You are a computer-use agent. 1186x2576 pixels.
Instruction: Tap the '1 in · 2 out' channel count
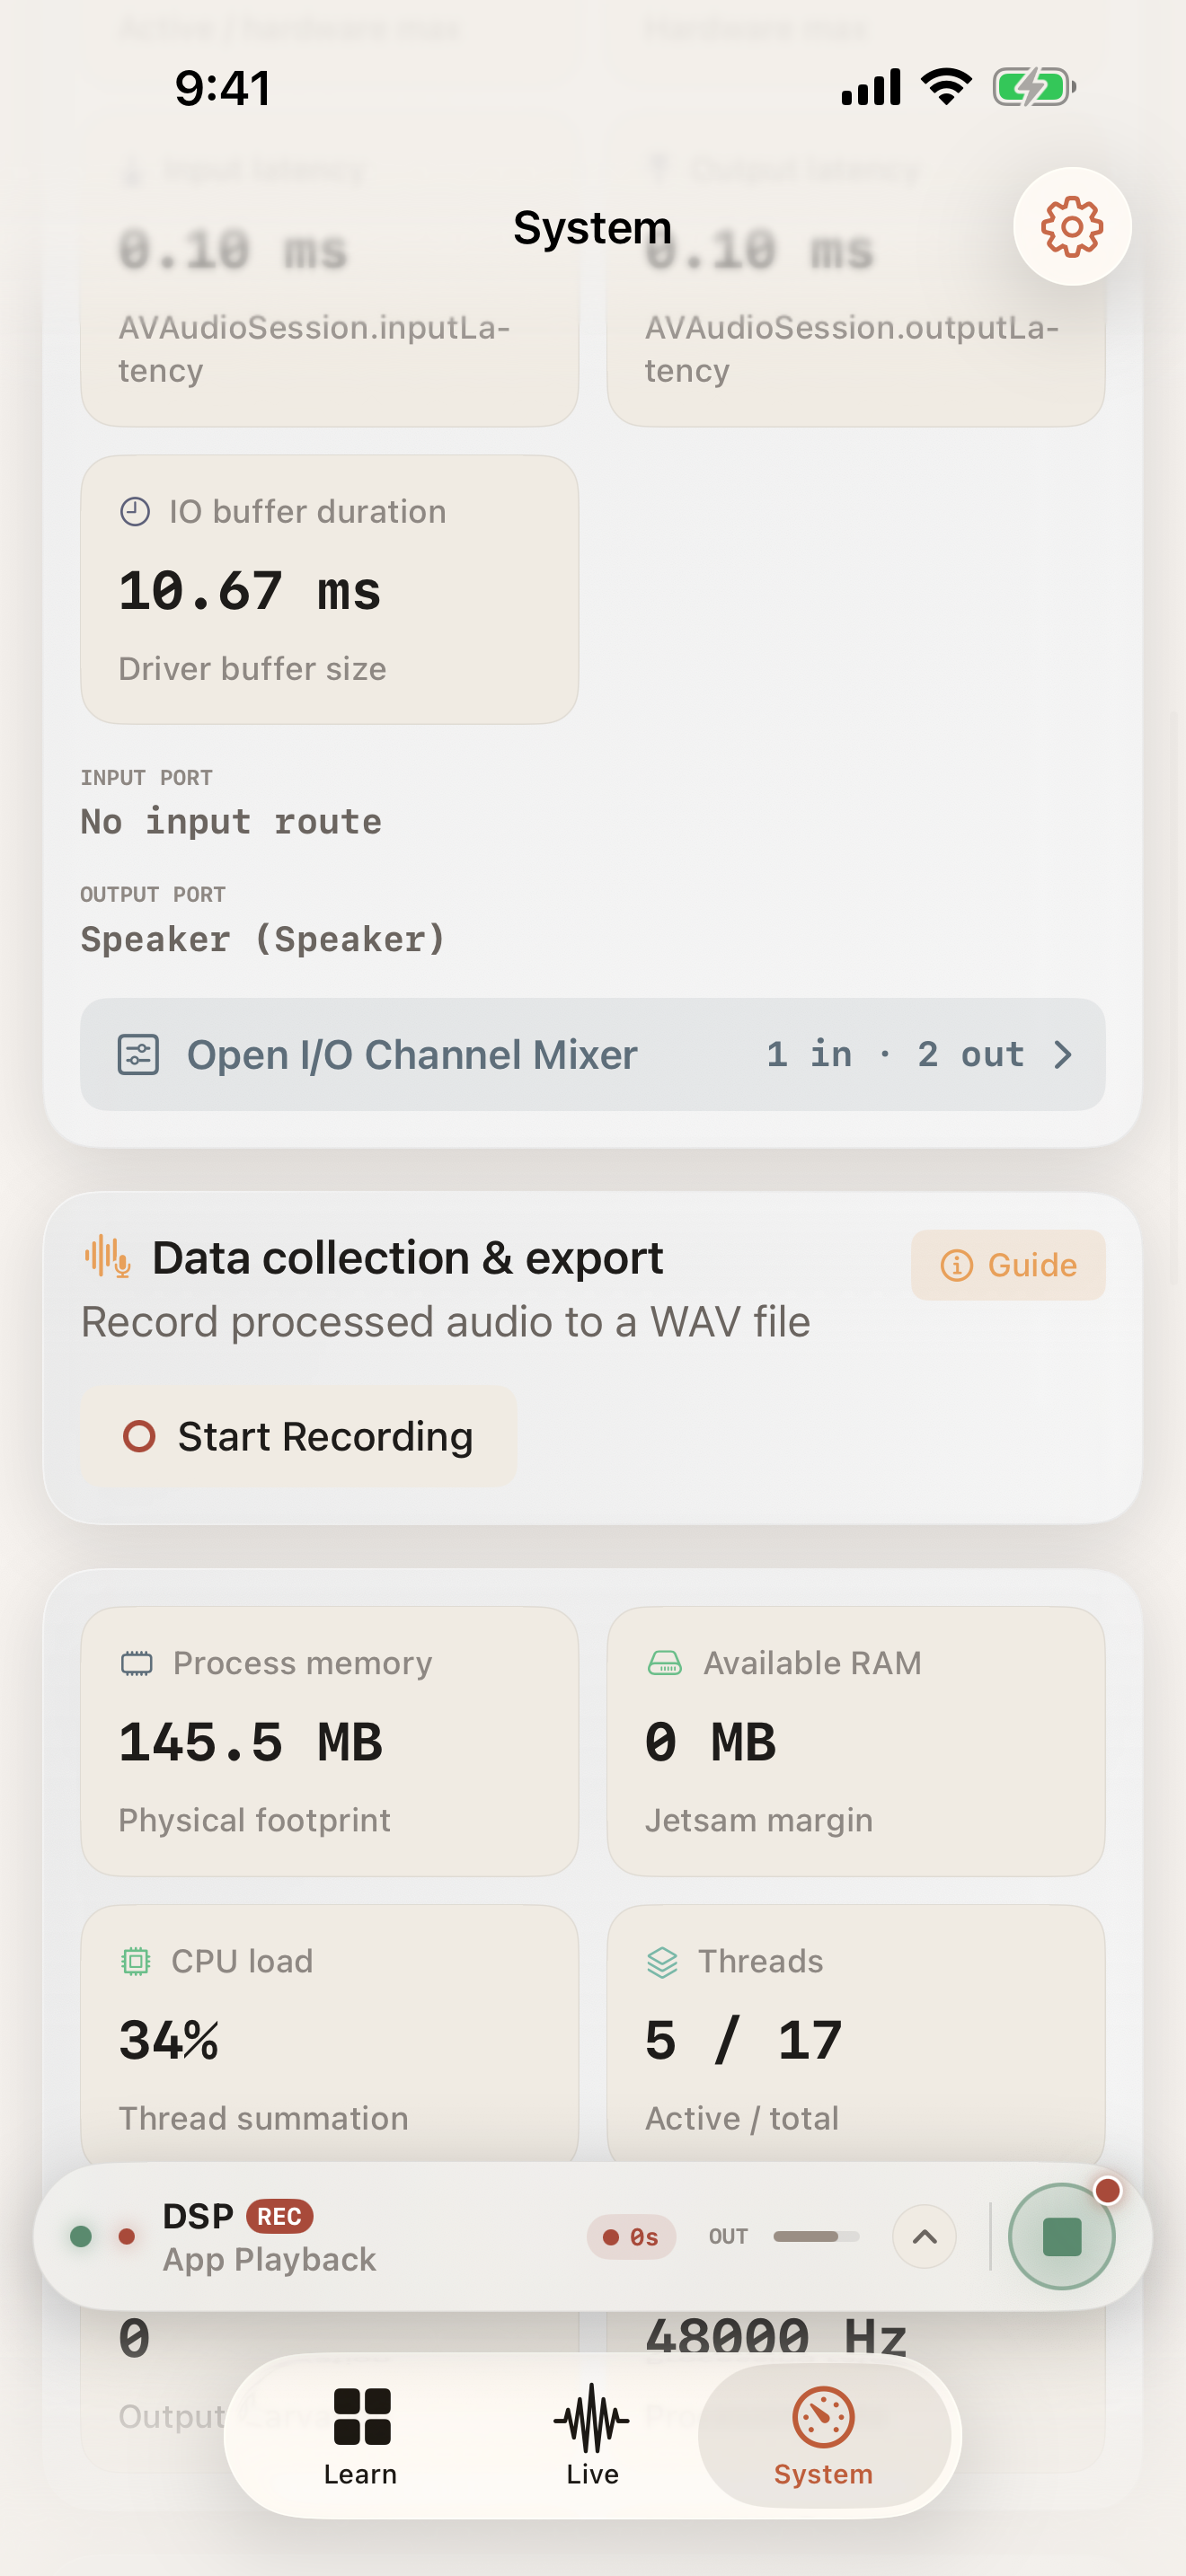(896, 1054)
